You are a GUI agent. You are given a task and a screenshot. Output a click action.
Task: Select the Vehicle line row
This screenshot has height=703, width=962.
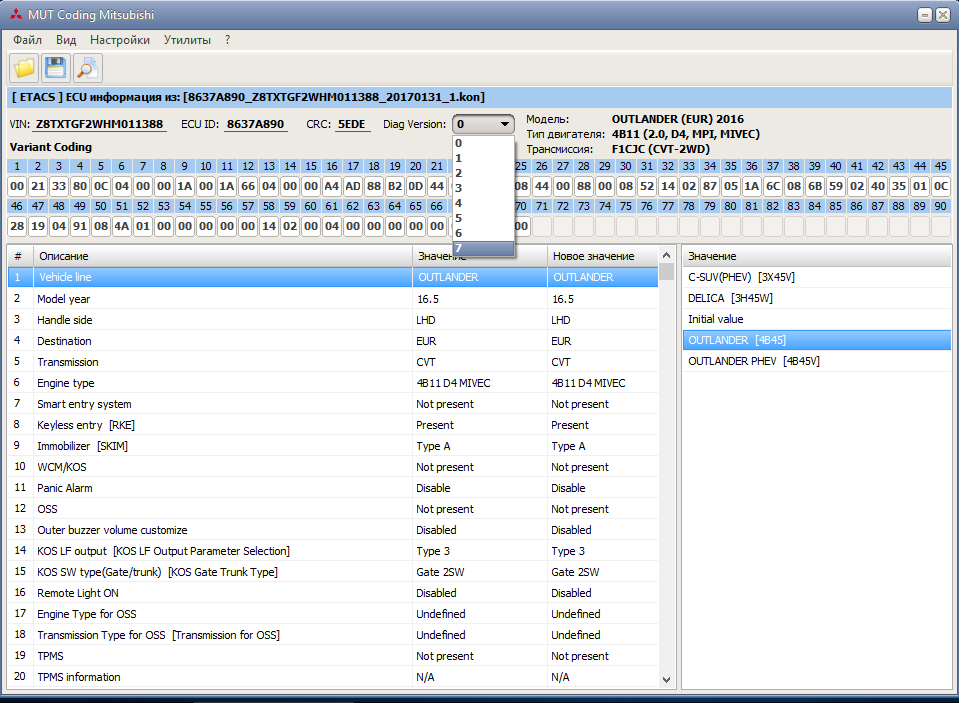click(x=333, y=277)
